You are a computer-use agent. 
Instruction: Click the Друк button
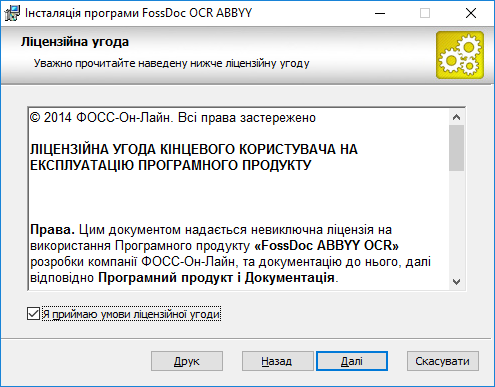pyautogui.click(x=187, y=361)
